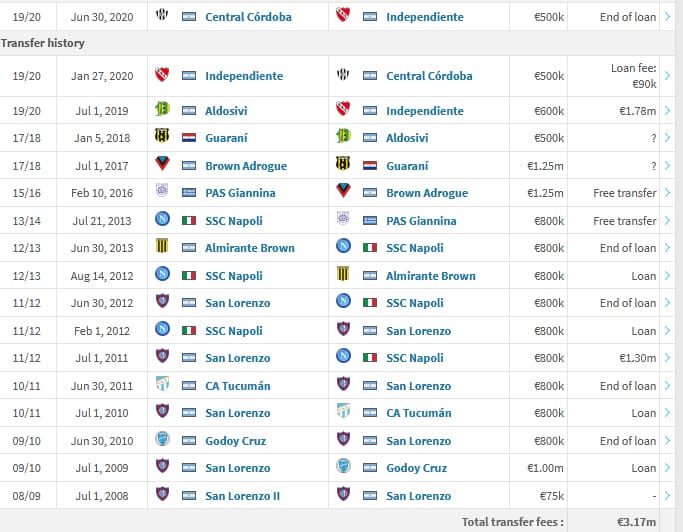
Task: Click Almirante Brown crest in the Jun 30, 2013 row
Action: click(x=162, y=247)
